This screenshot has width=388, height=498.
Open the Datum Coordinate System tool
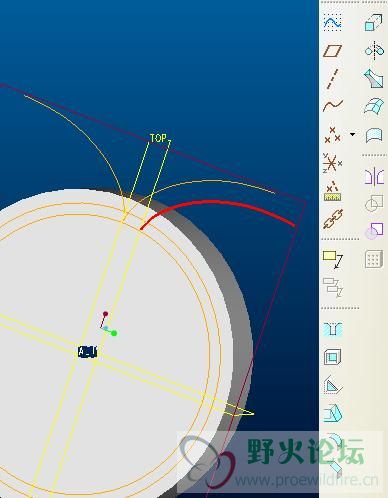coord(332,163)
